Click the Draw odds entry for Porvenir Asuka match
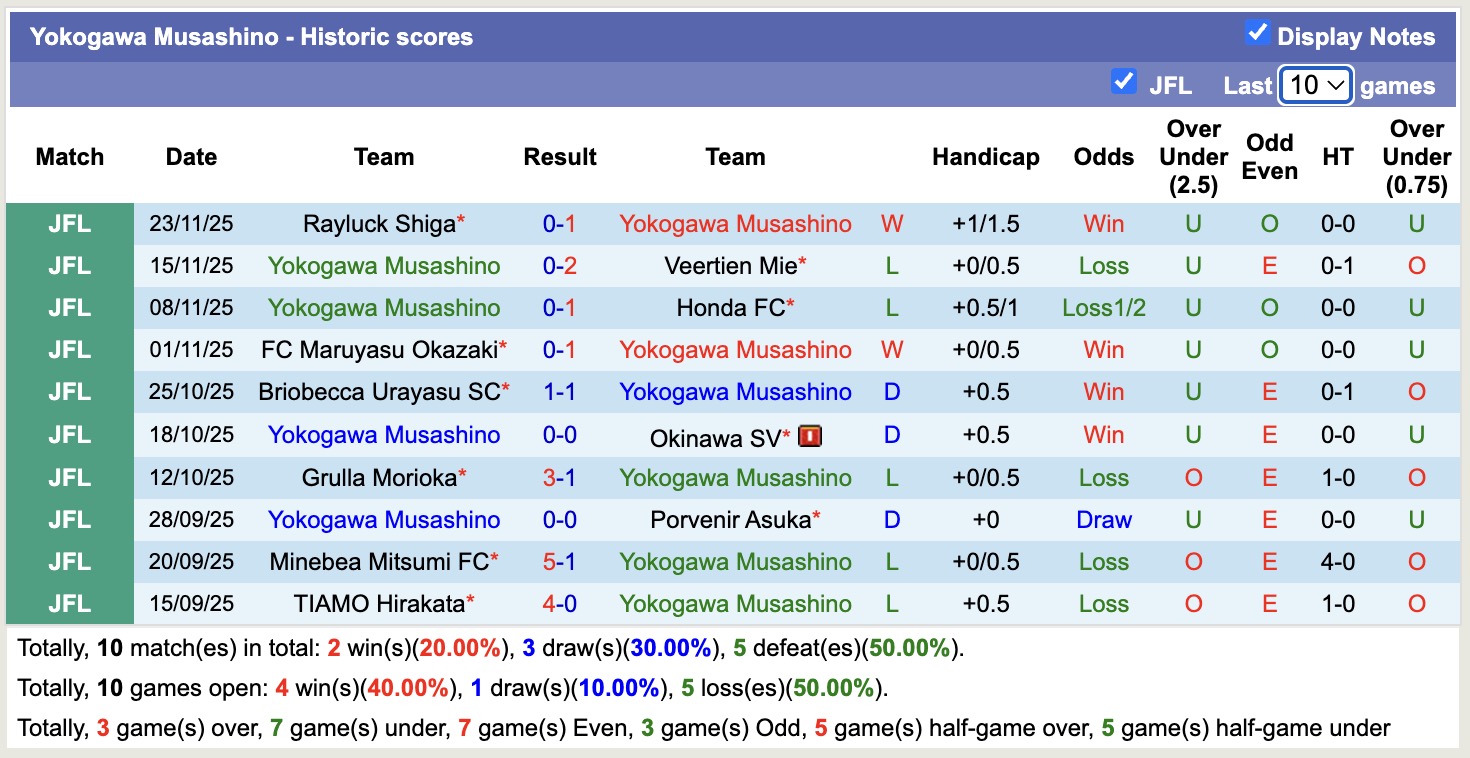This screenshot has width=1470, height=758. (1103, 519)
